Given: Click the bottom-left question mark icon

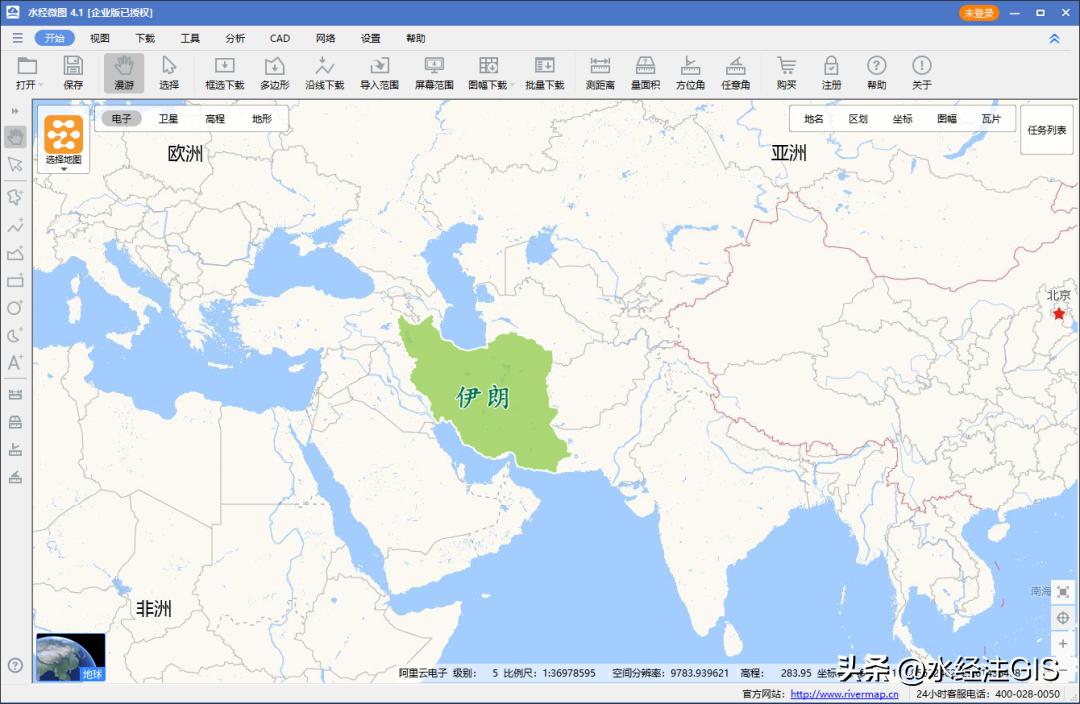Looking at the screenshot, I should click(15, 665).
